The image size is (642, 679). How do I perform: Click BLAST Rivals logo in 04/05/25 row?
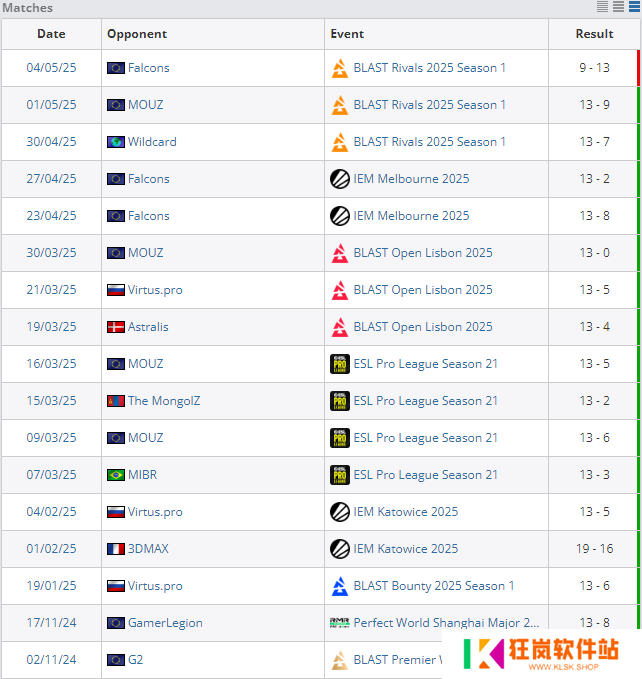pos(340,68)
